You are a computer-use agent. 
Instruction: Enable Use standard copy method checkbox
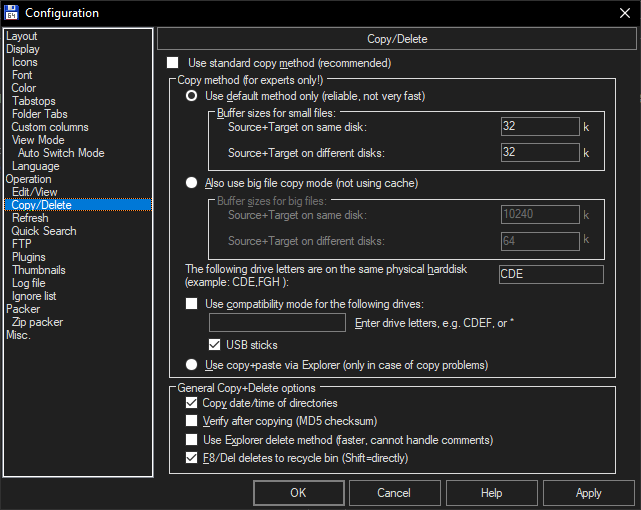click(x=173, y=63)
